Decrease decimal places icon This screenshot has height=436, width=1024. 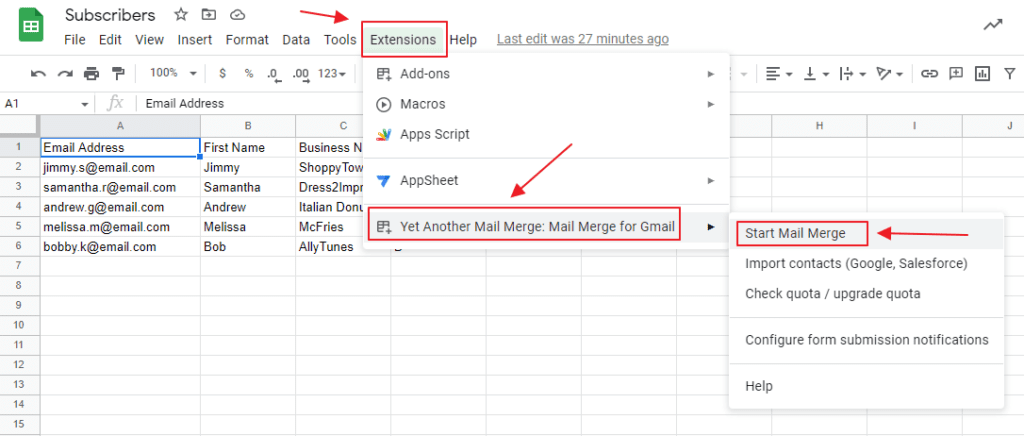click(x=274, y=74)
